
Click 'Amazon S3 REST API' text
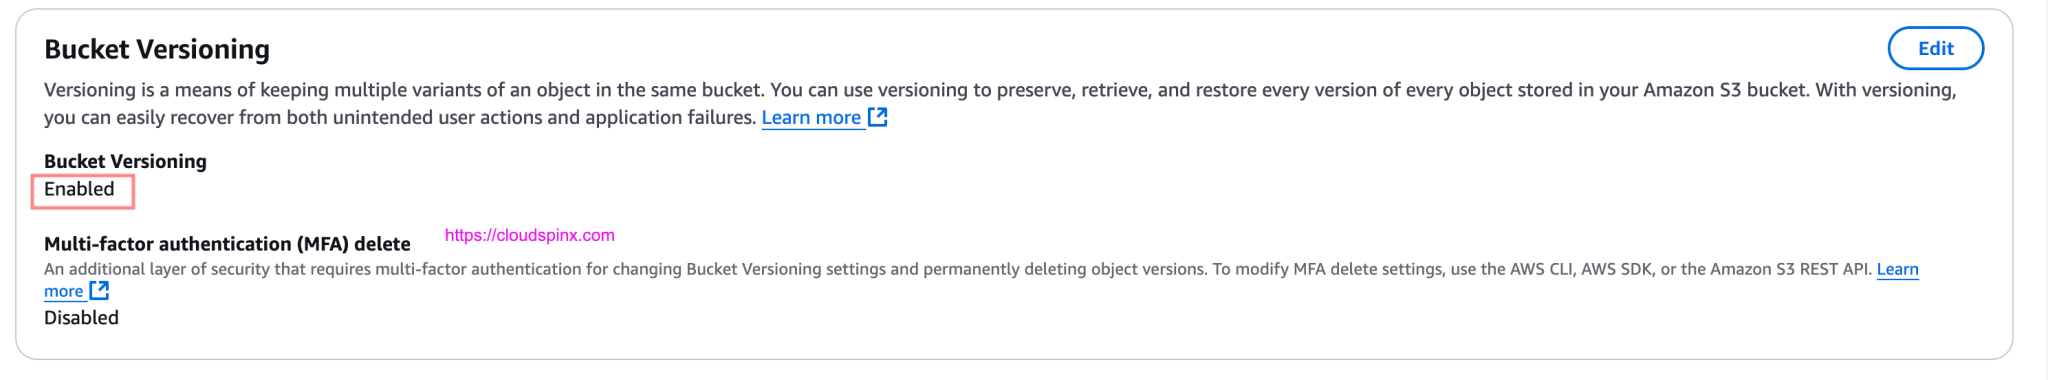click(x=1790, y=269)
